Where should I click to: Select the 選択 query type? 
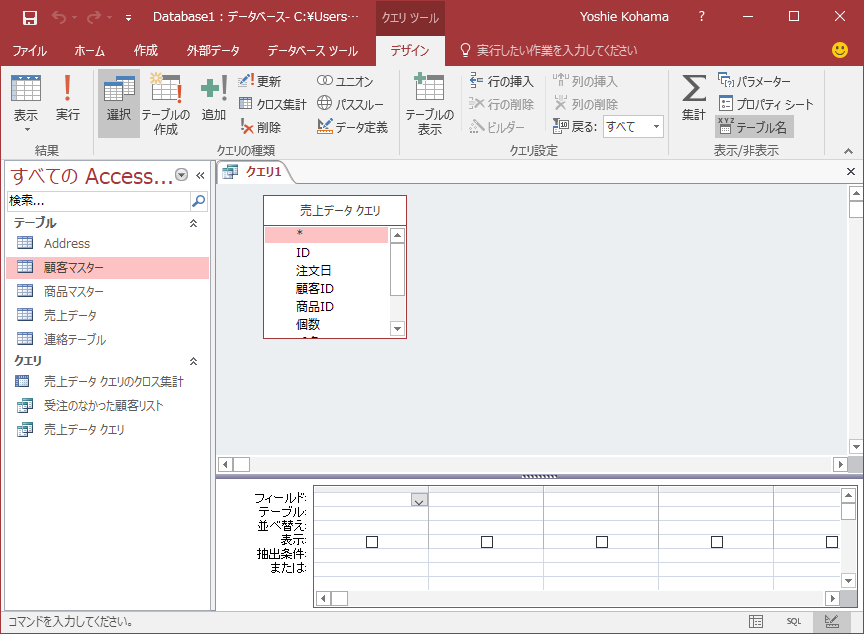(x=119, y=103)
